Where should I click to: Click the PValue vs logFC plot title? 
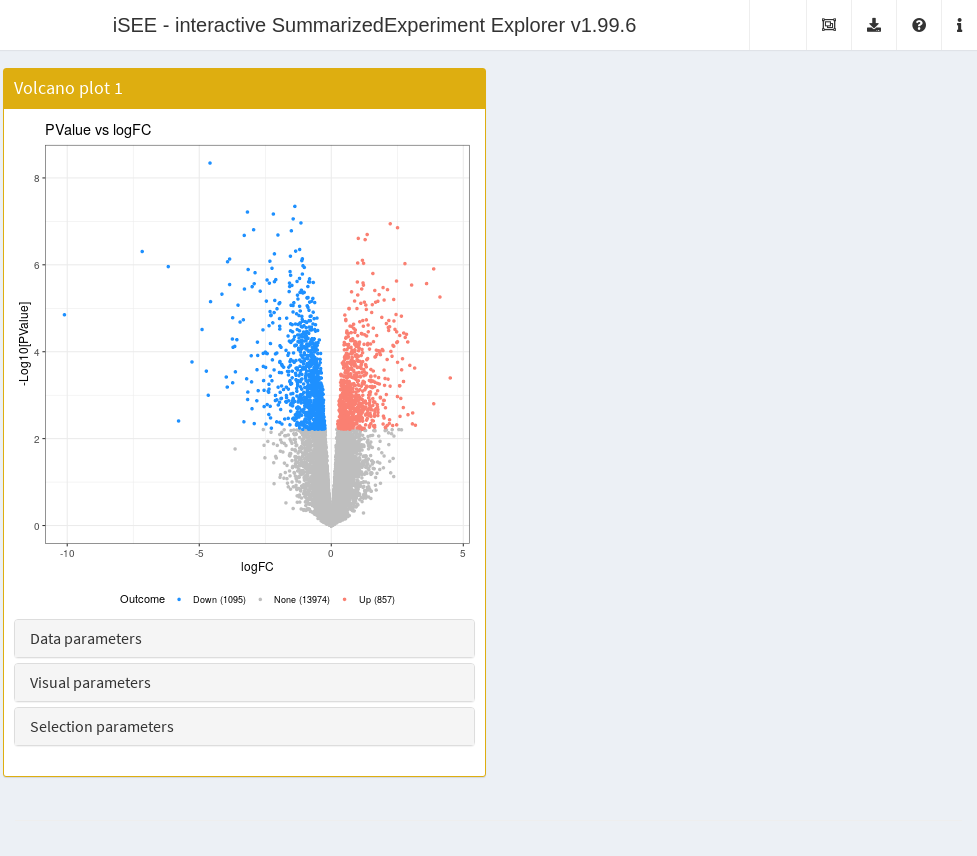pyautogui.click(x=98, y=130)
